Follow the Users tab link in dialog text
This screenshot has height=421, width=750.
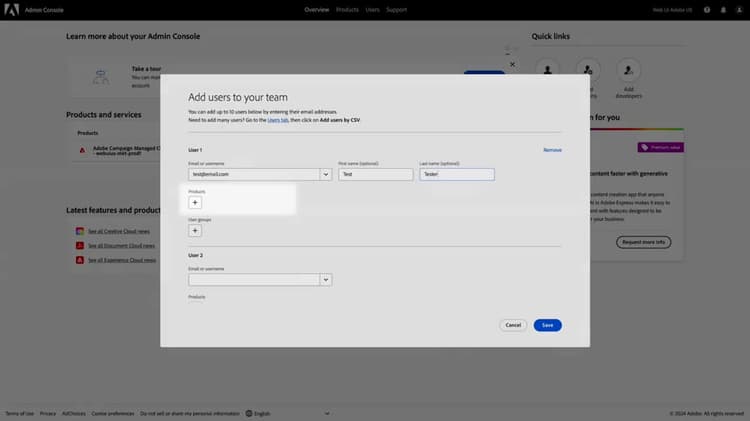(278, 120)
